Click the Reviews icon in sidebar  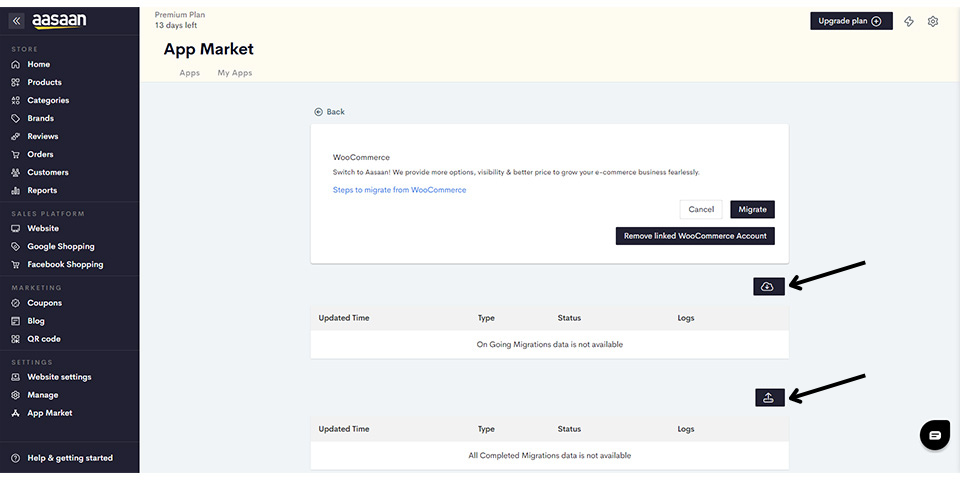16,137
